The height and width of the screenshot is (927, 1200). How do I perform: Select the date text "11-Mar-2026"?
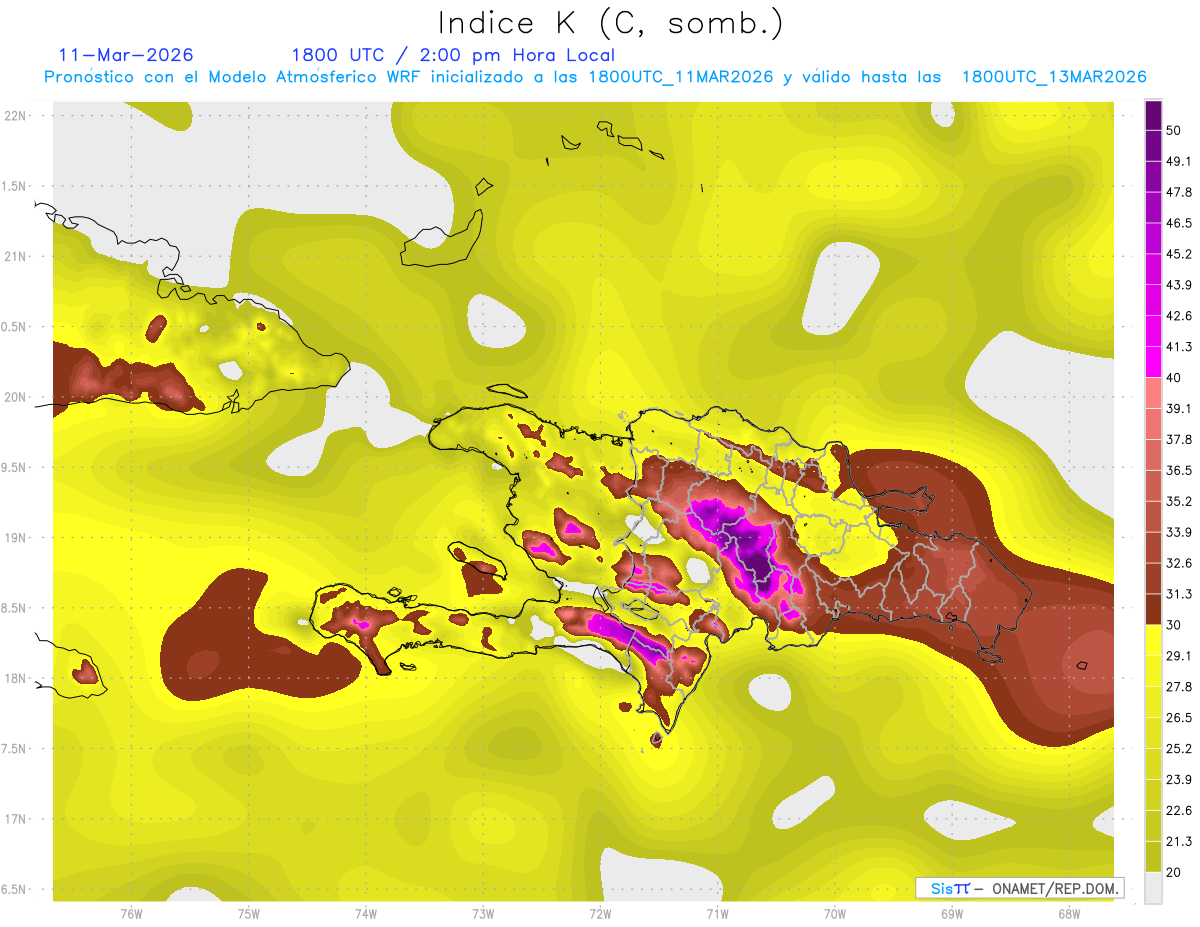click(126, 55)
